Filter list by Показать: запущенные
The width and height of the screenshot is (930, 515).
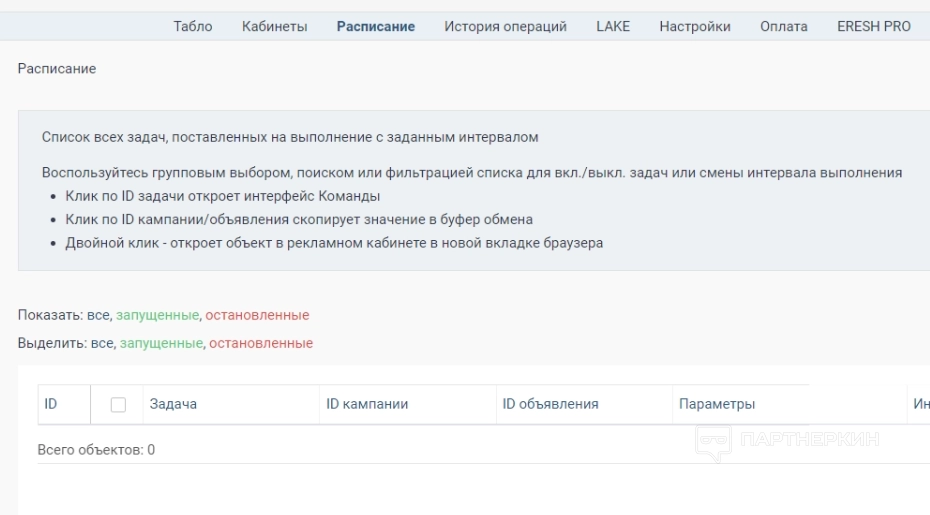tap(158, 315)
